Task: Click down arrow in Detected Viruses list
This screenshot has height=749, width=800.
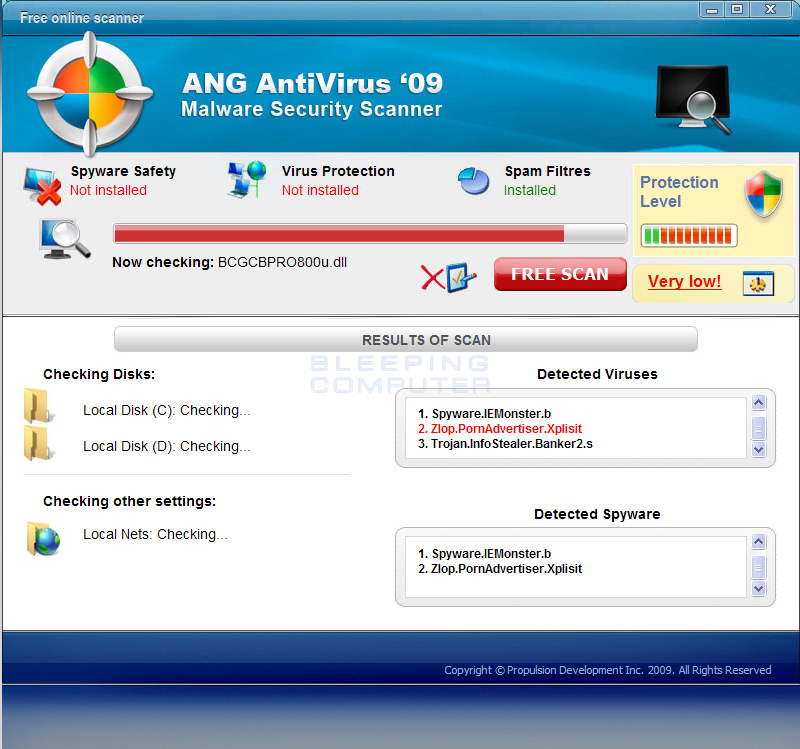Action: click(x=759, y=450)
